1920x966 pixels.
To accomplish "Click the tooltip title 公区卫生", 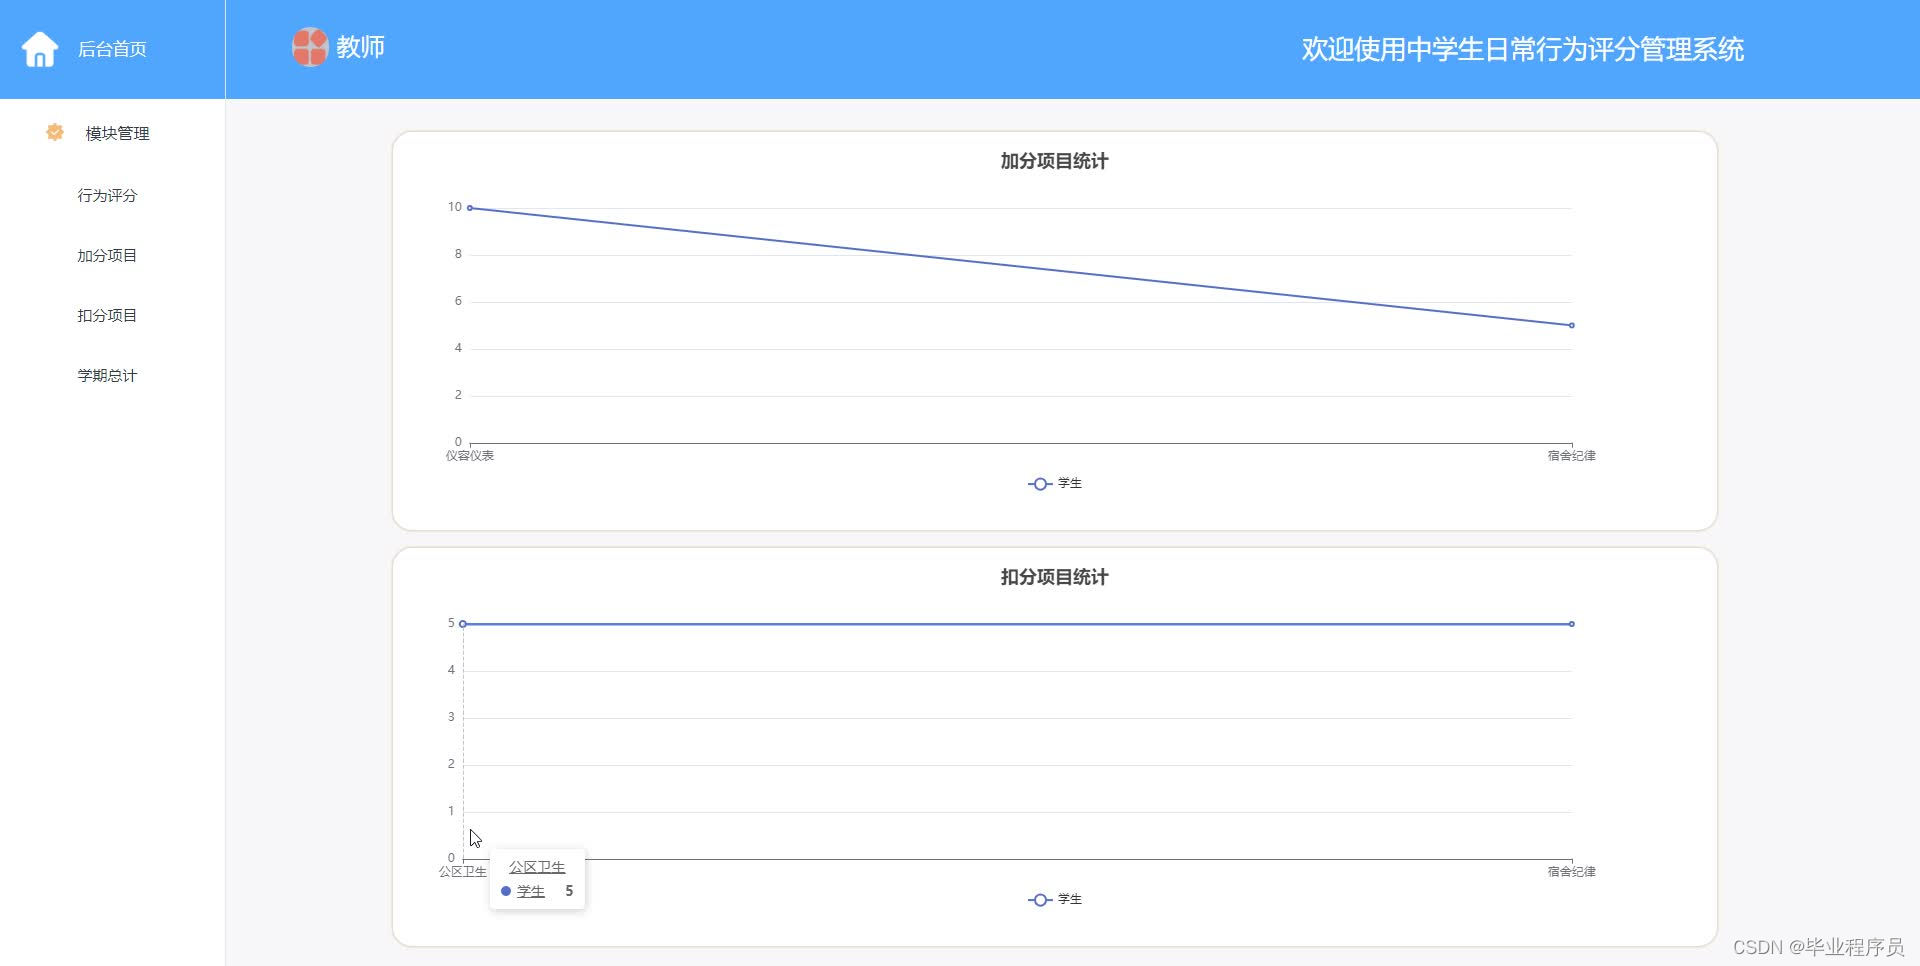I will (537, 867).
